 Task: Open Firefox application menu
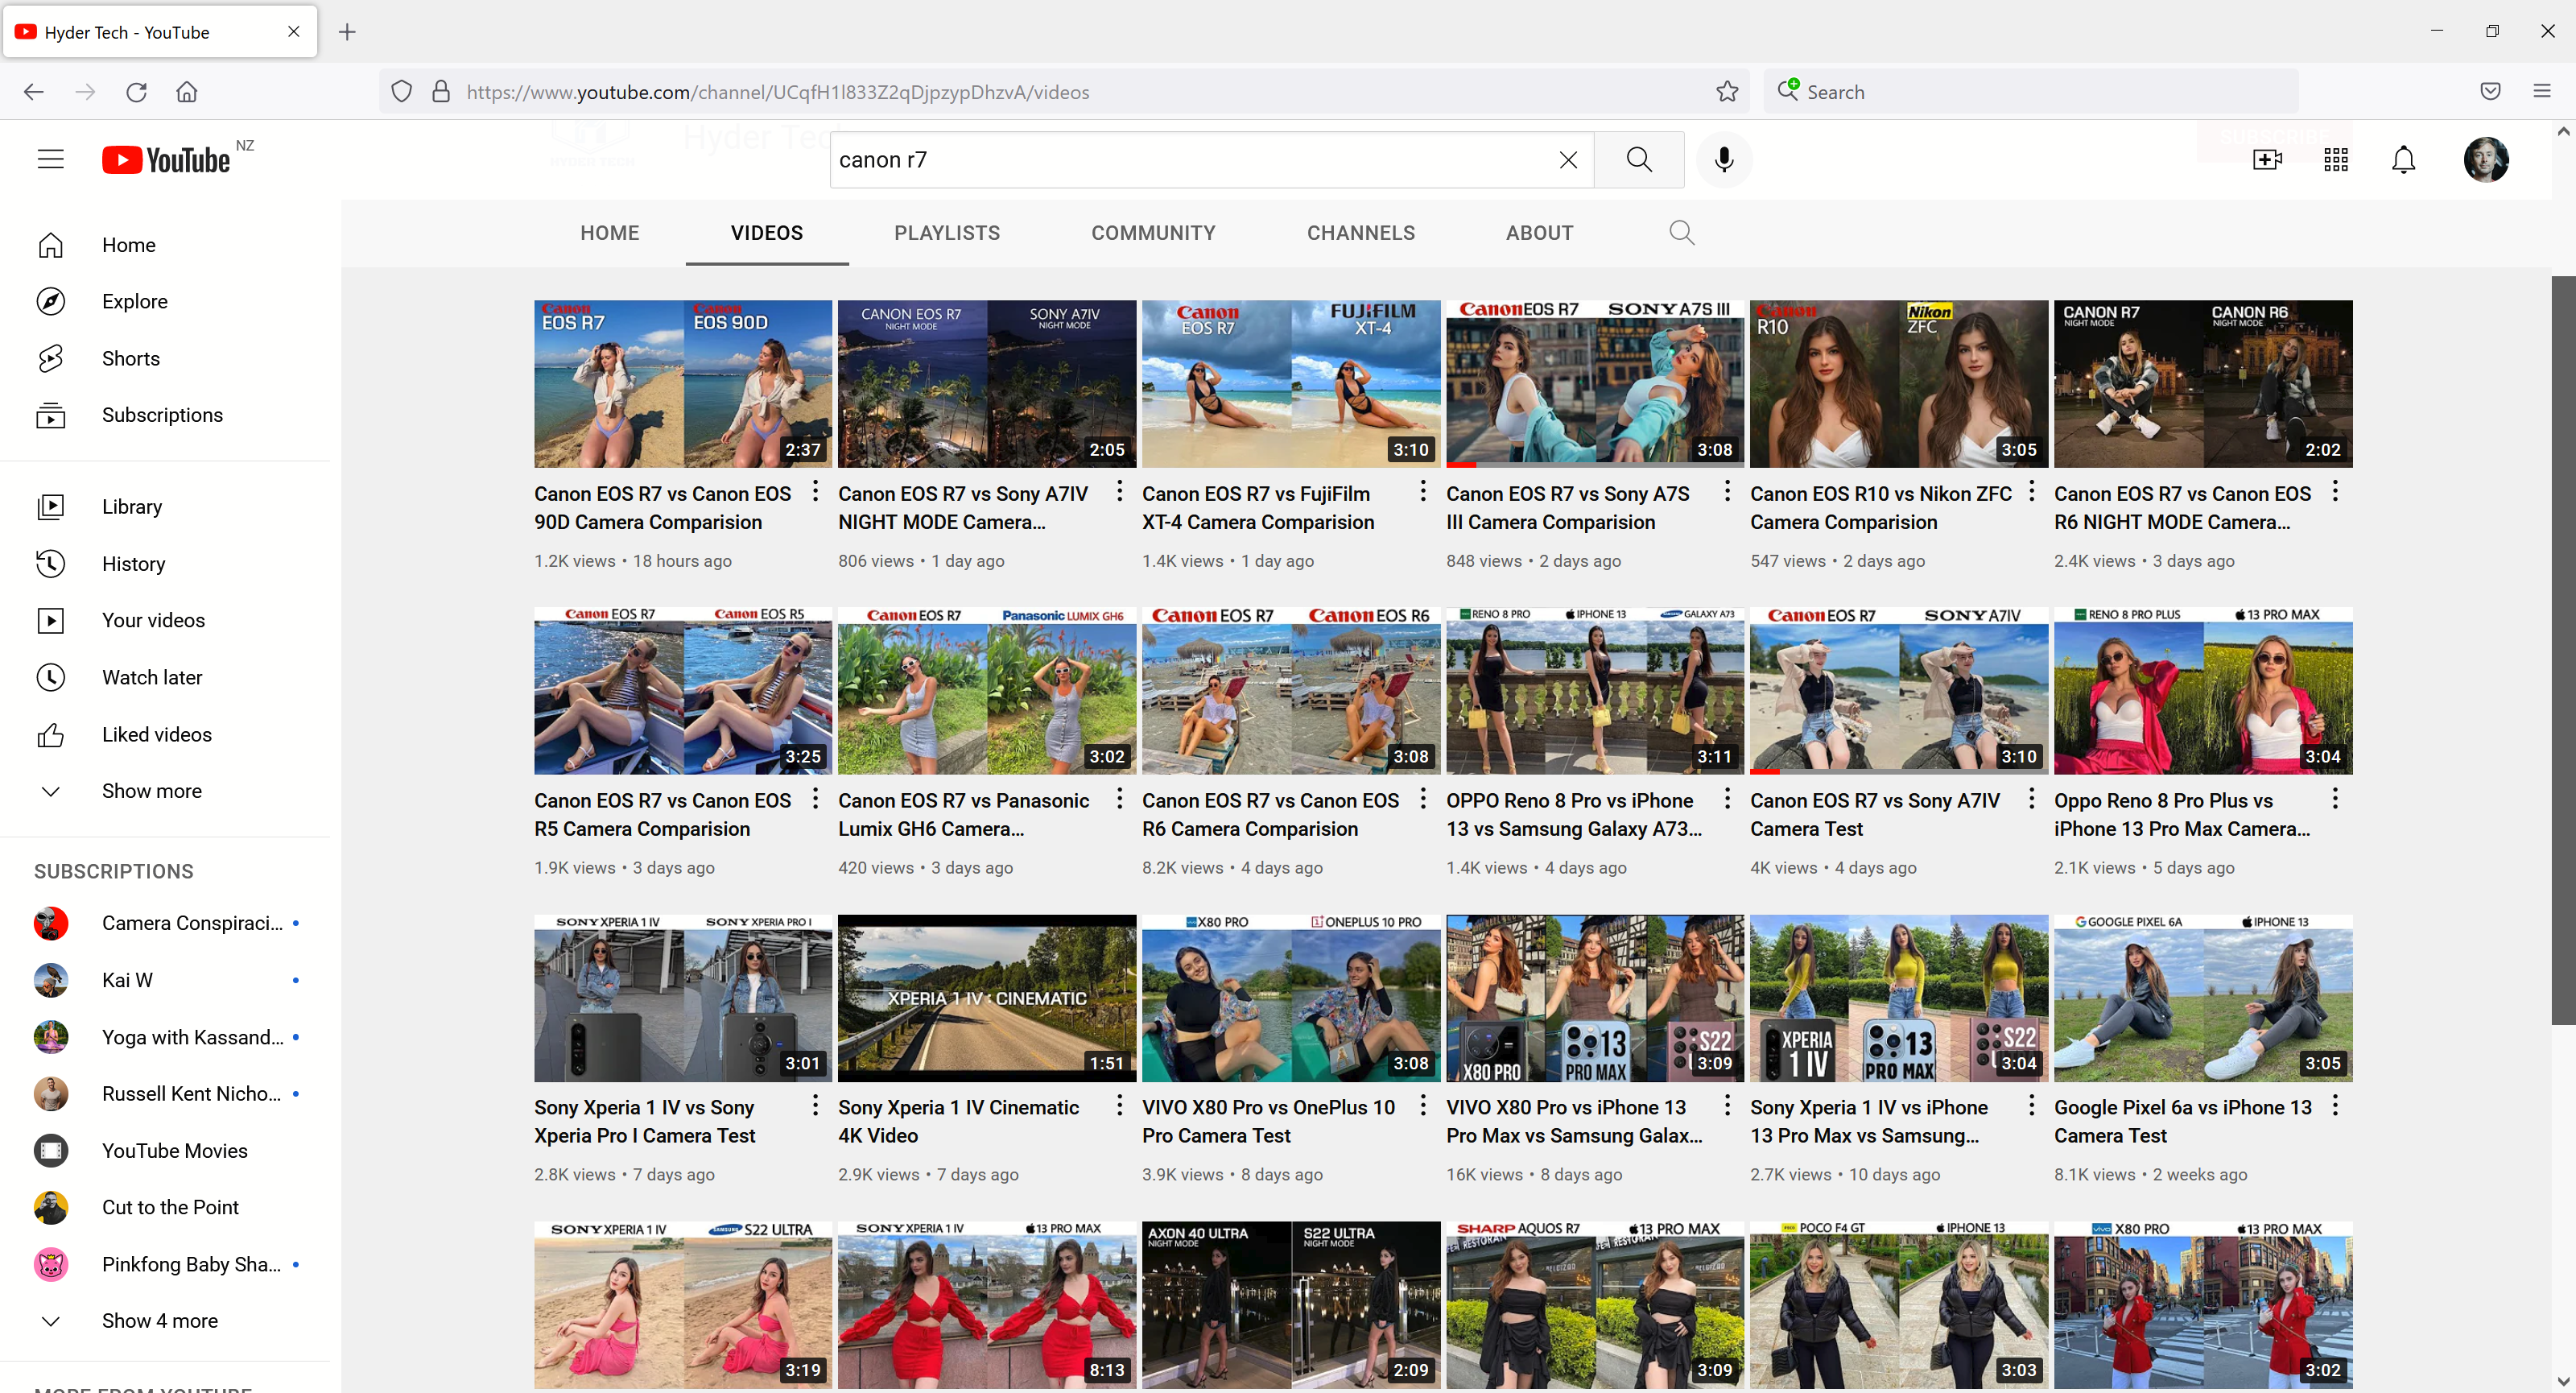pyautogui.click(x=2542, y=92)
